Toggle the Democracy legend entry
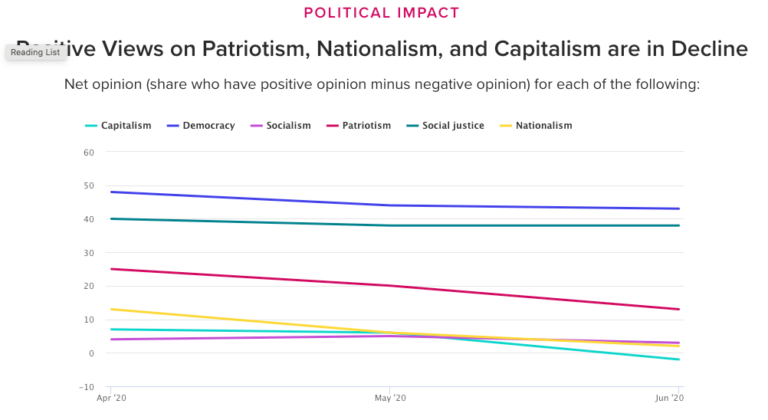768x420 pixels. pyautogui.click(x=201, y=126)
